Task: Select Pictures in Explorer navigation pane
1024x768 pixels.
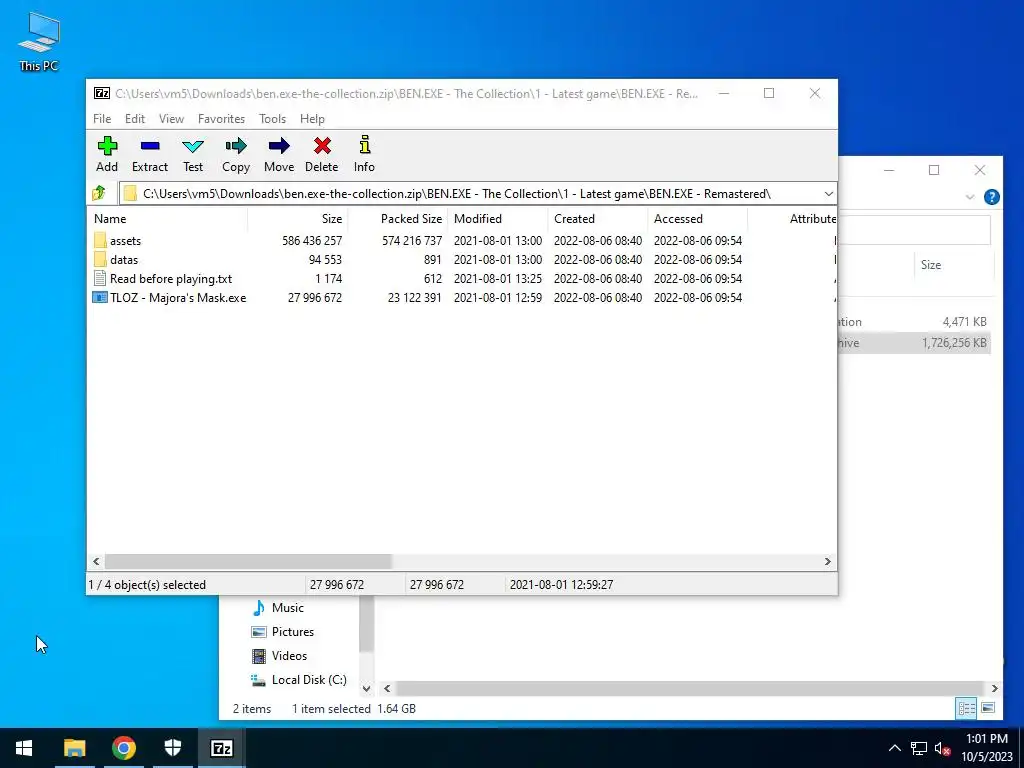Action: [x=283, y=632]
